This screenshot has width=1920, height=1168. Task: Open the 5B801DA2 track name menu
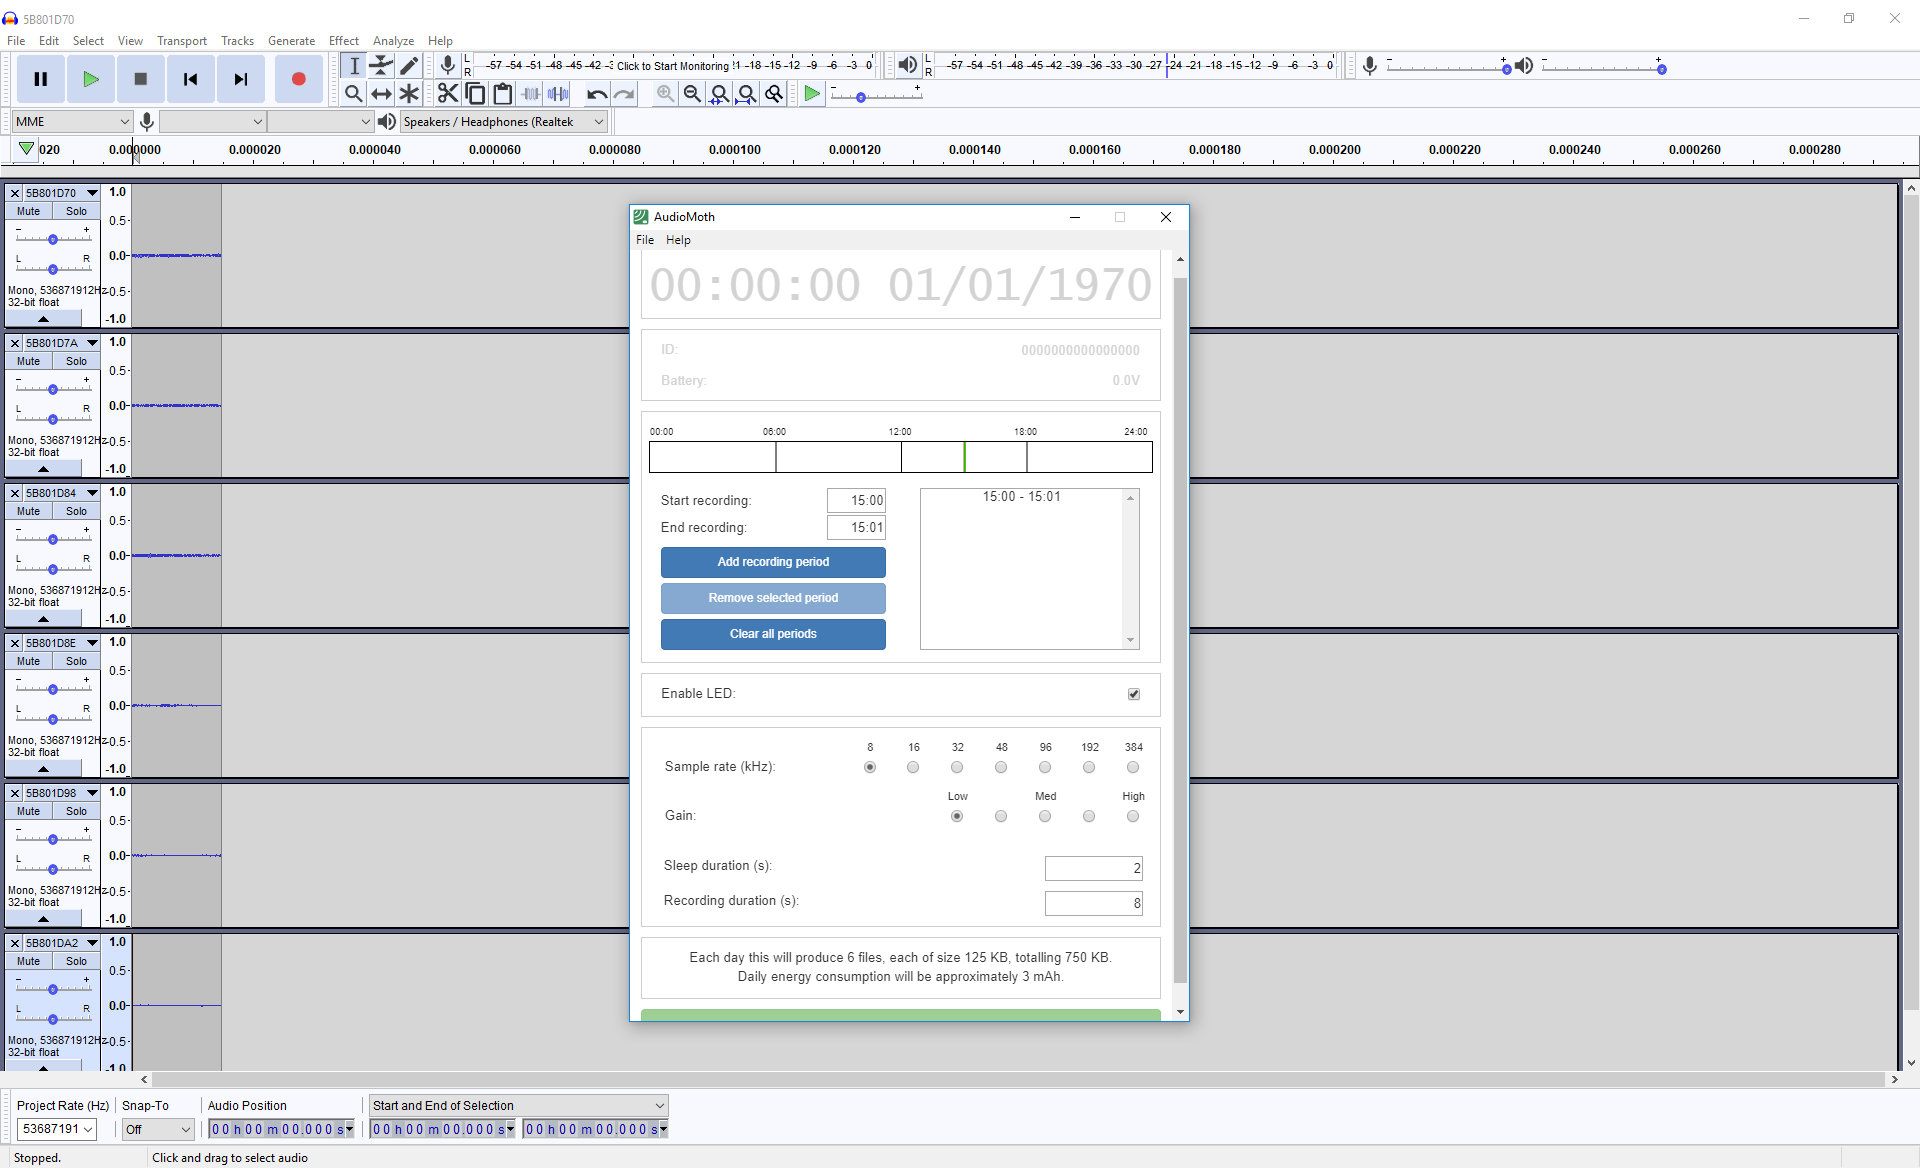(x=62, y=943)
